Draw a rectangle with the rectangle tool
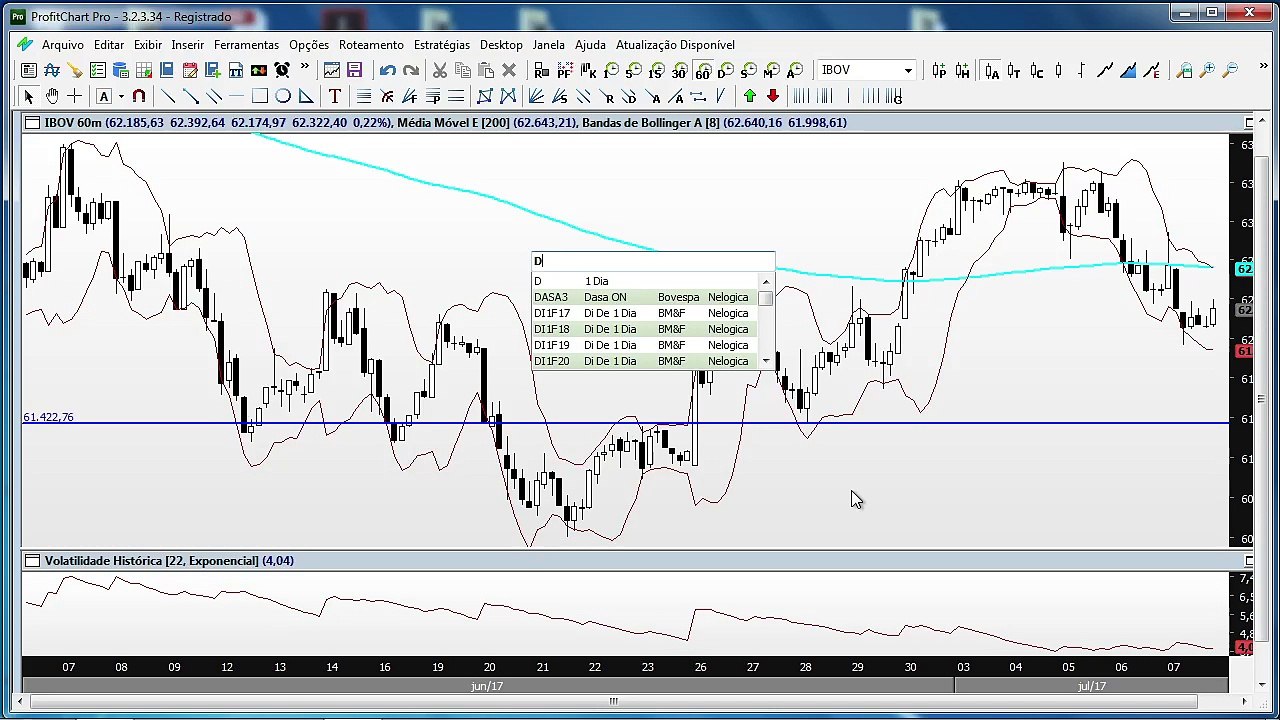Screen dimensions: 1280x720 pos(260,96)
